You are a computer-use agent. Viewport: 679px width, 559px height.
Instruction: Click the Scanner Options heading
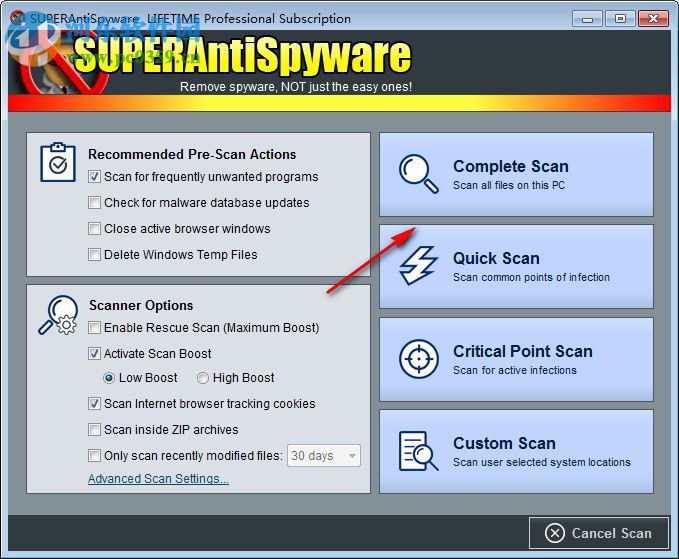click(x=141, y=305)
